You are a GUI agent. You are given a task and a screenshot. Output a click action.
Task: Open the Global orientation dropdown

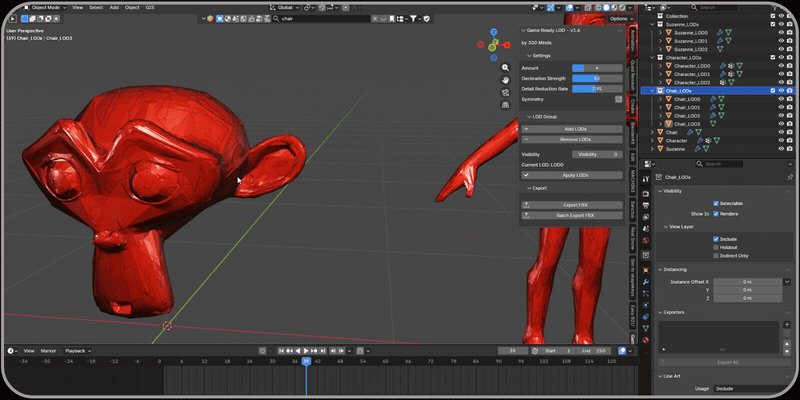coord(284,8)
